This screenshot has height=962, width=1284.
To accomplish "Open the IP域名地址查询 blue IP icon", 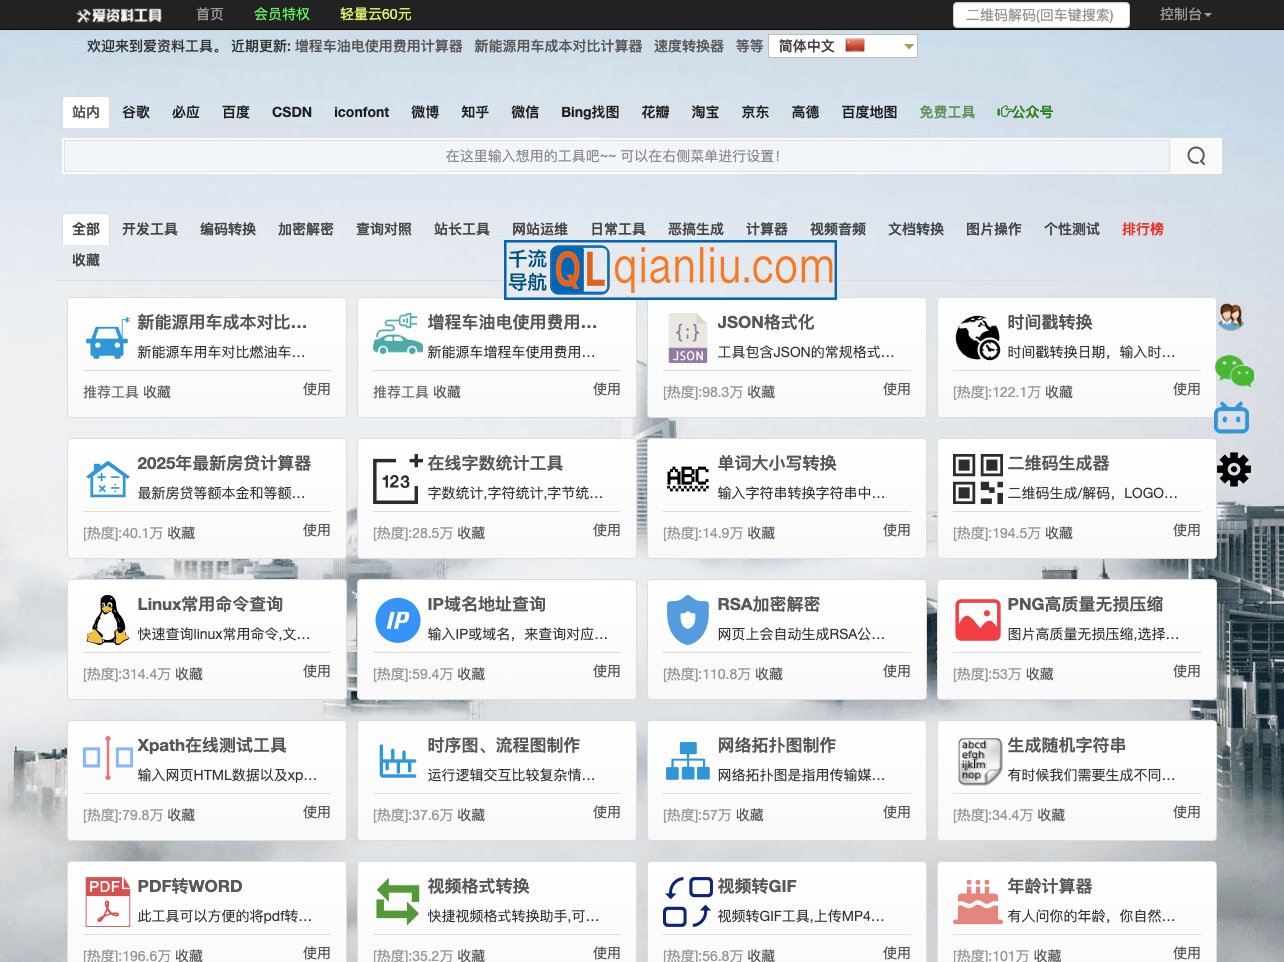I will tap(397, 620).
